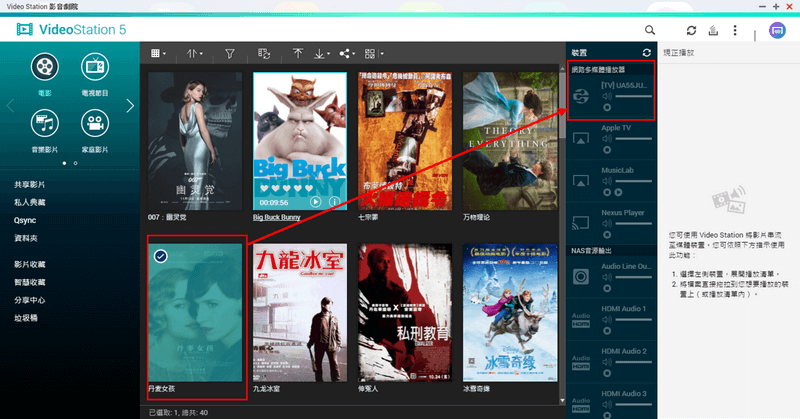Select the 冰雪奇缘 movie poster
This screenshot has width=800, height=419.
point(510,312)
